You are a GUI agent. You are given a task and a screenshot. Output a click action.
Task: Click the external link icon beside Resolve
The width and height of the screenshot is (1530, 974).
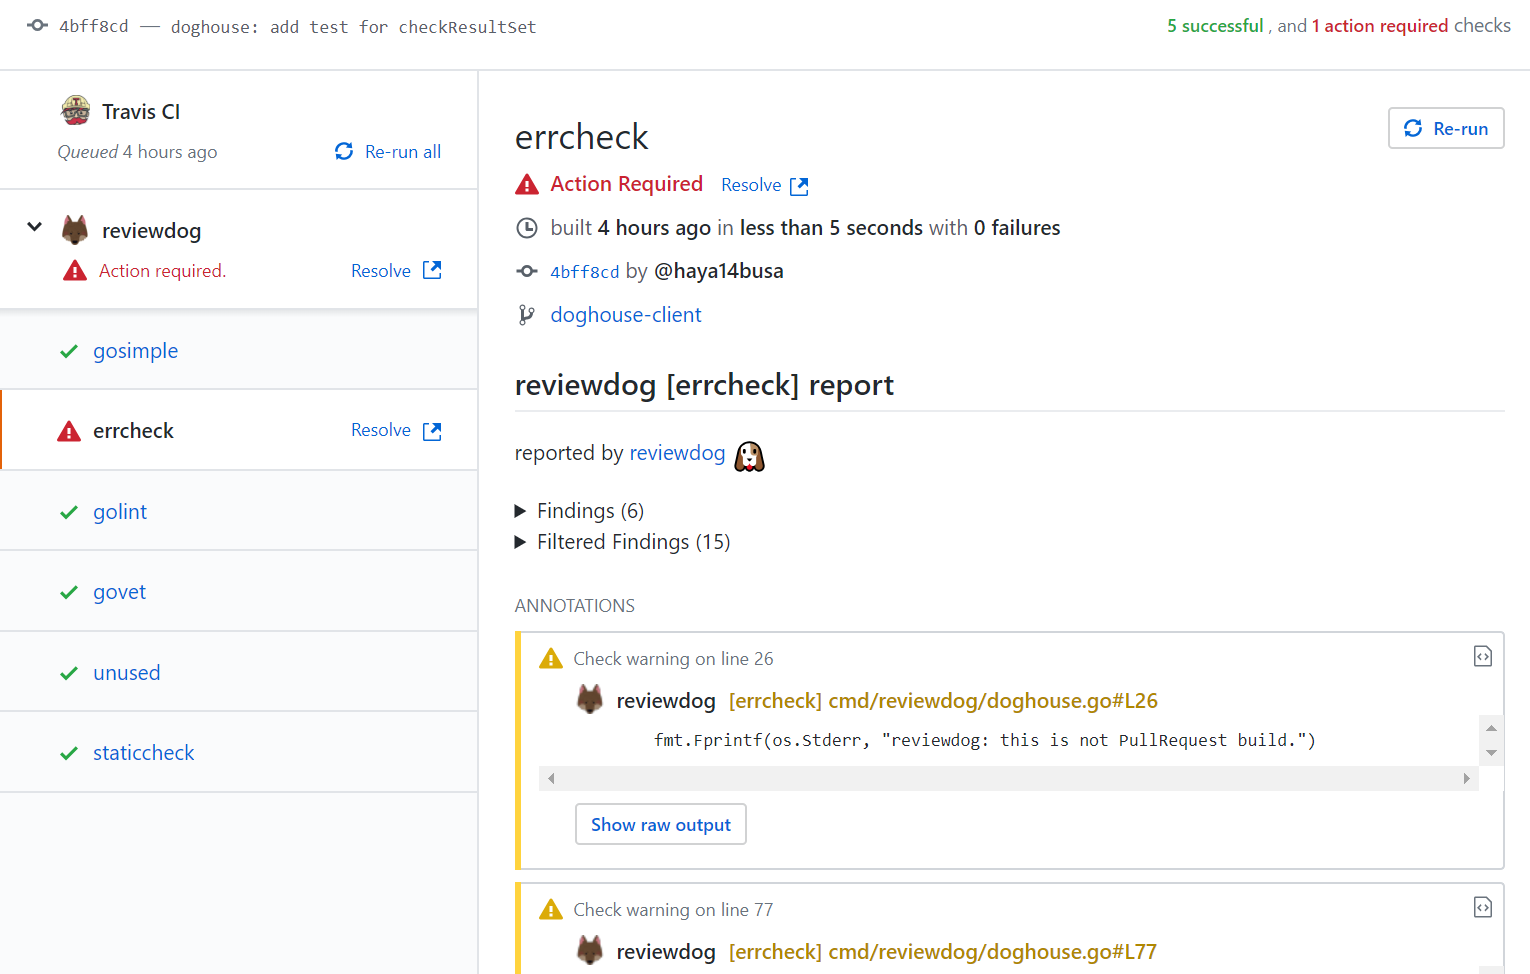799,185
